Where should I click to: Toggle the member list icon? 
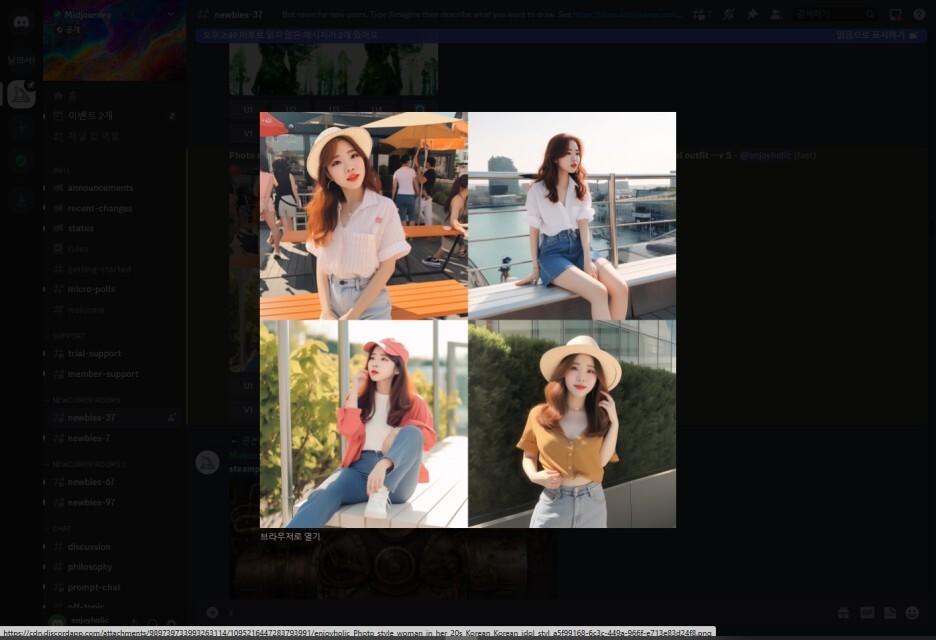click(776, 14)
